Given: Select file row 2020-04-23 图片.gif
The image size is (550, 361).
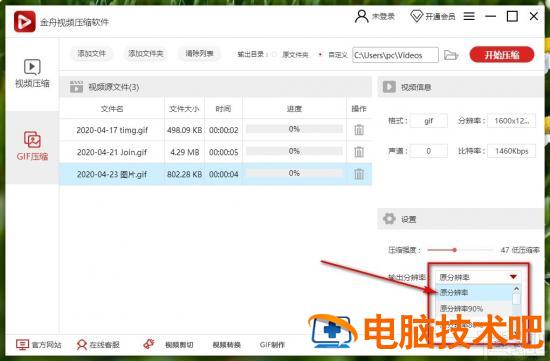Looking at the screenshot, I should tap(215, 174).
